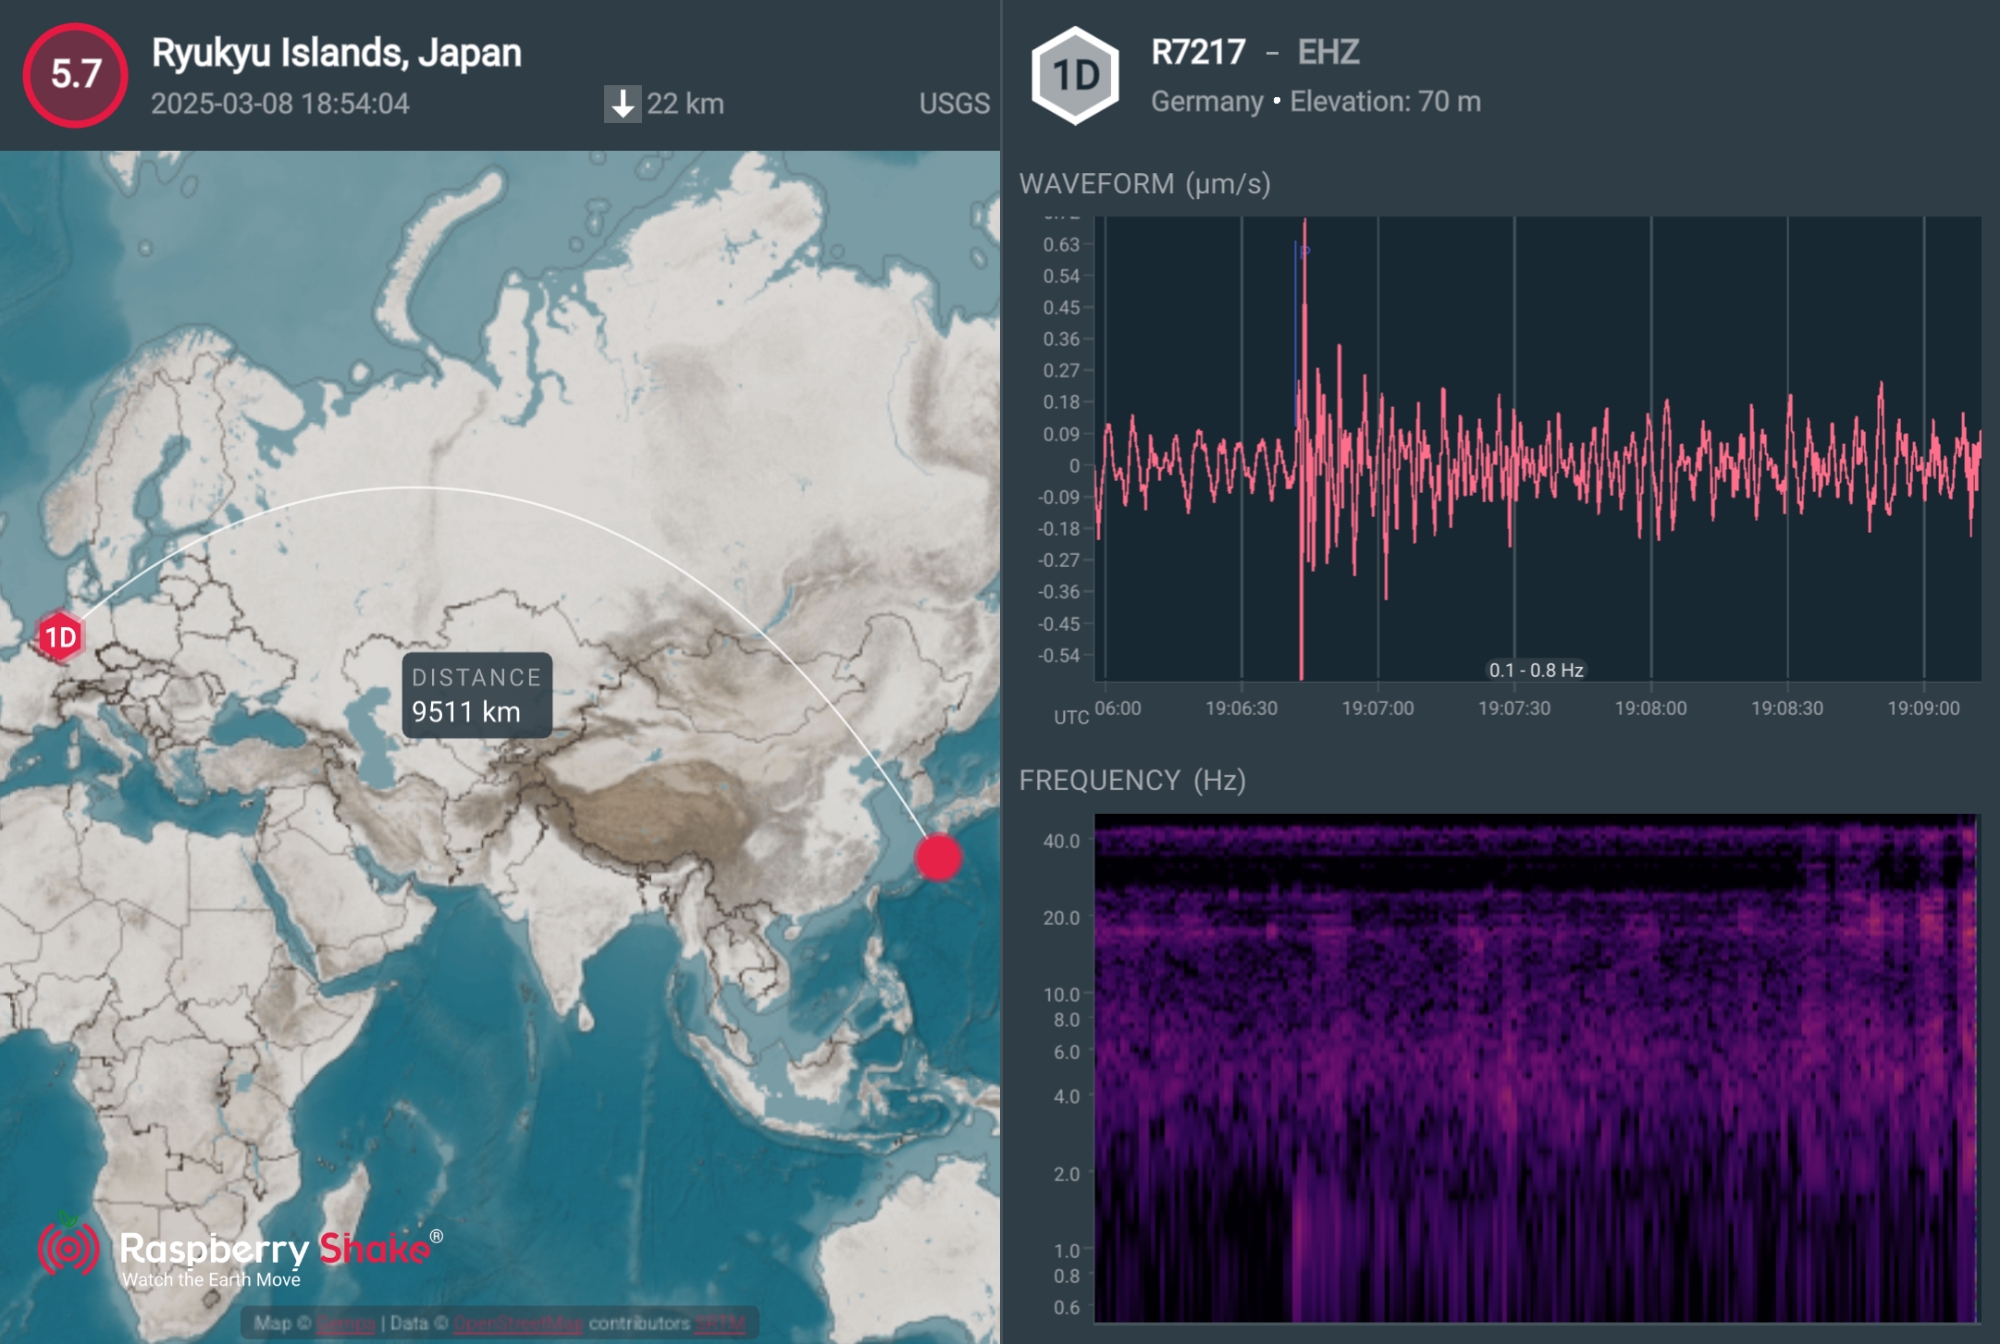Click the 19:07:00 time axis label

(x=1378, y=708)
